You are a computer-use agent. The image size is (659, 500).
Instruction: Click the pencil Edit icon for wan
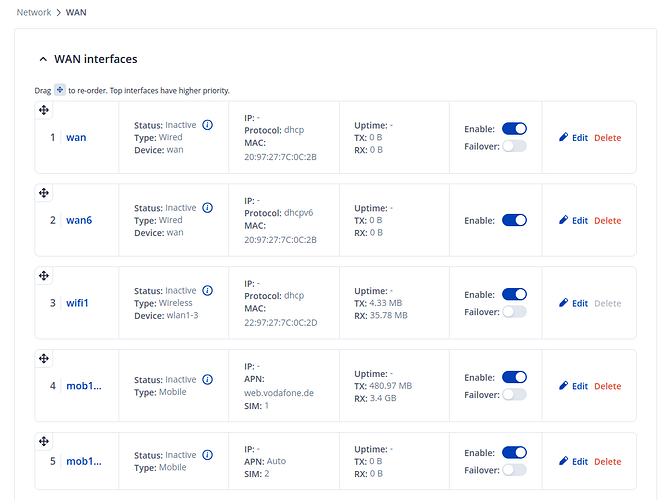[563, 137]
